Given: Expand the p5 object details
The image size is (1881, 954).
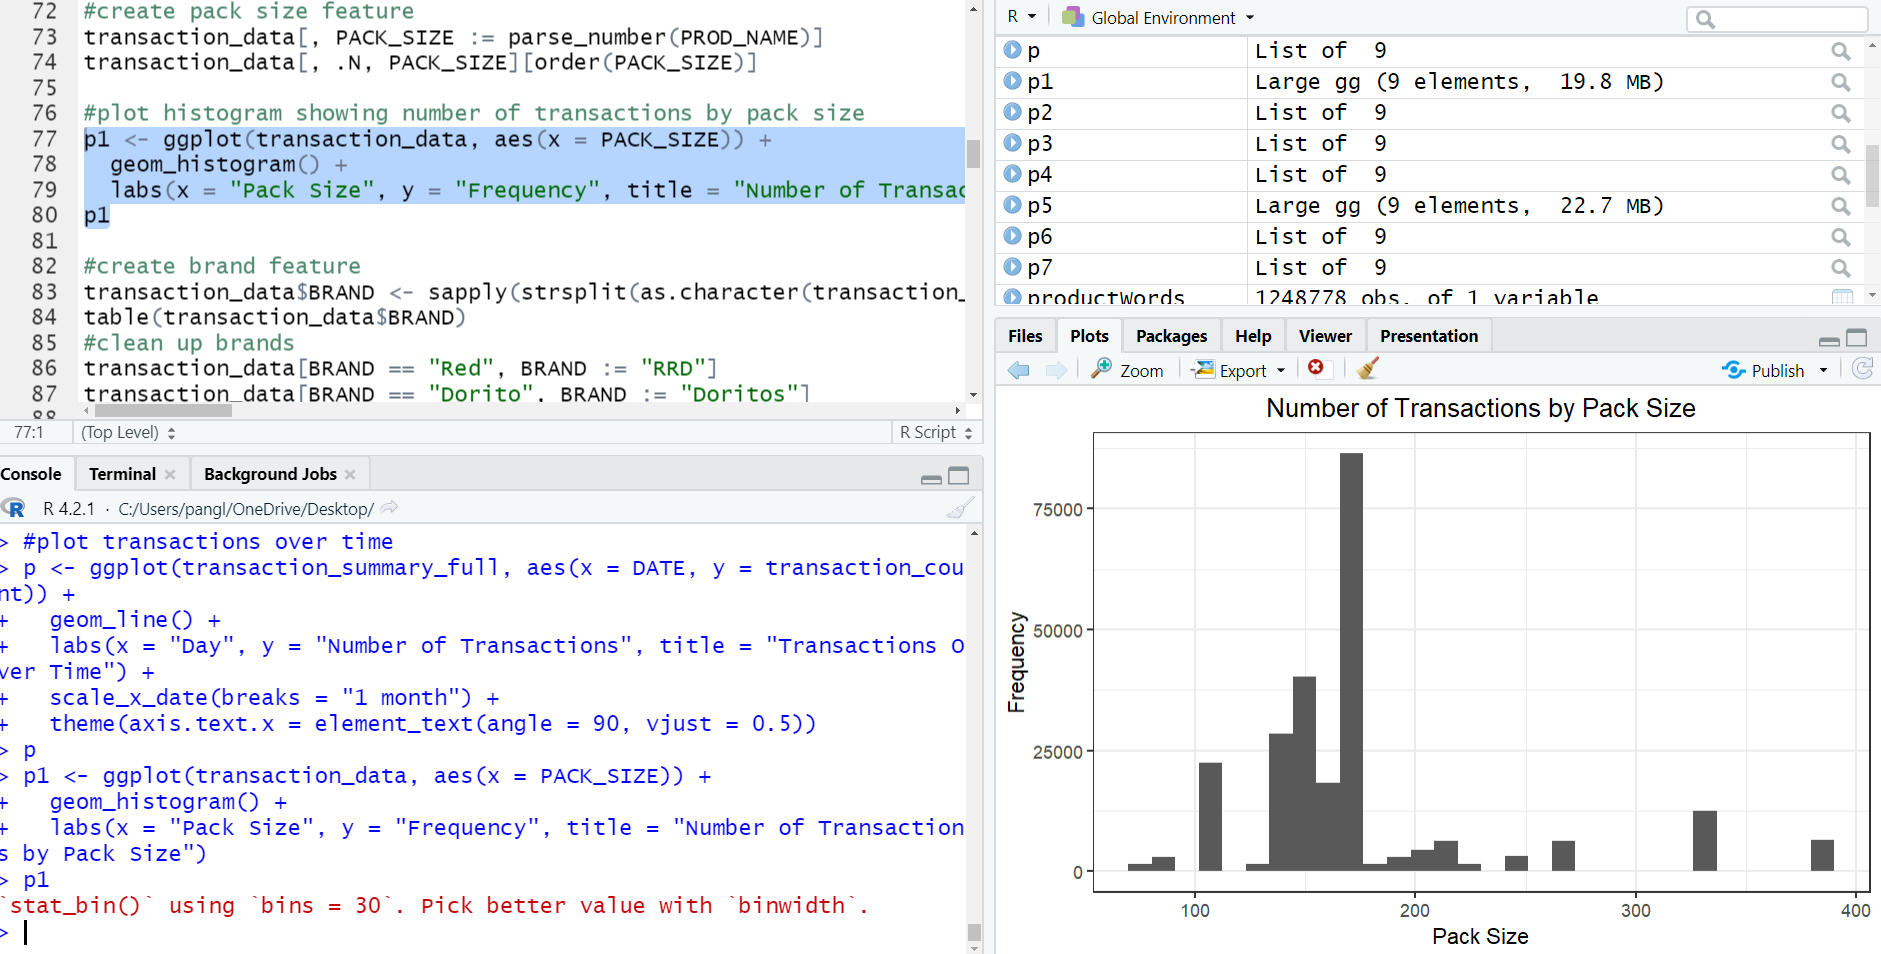Looking at the screenshot, I should [x=1012, y=205].
